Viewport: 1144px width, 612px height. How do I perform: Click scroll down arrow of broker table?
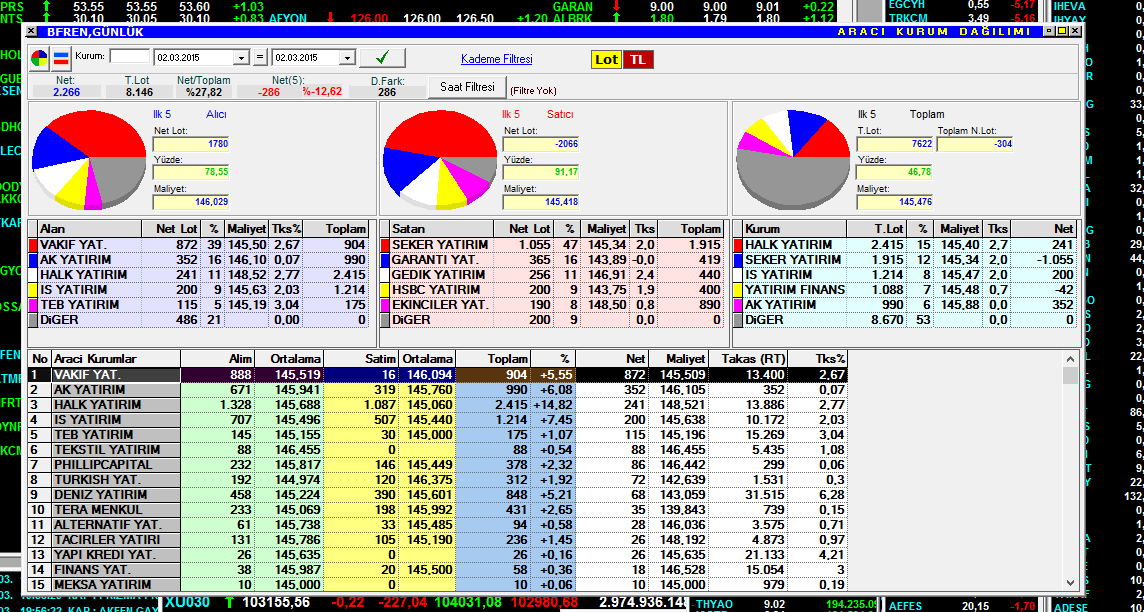click(x=1071, y=583)
